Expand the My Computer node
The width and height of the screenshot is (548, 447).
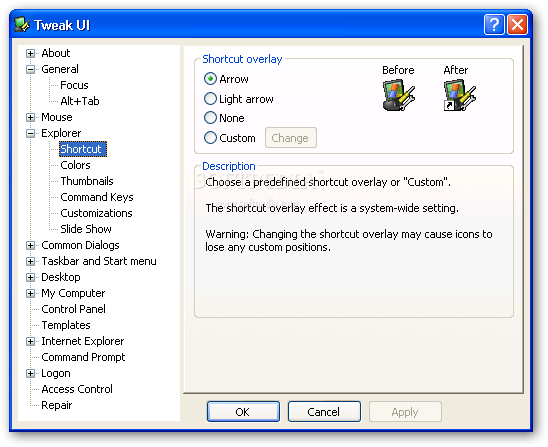coord(30,293)
